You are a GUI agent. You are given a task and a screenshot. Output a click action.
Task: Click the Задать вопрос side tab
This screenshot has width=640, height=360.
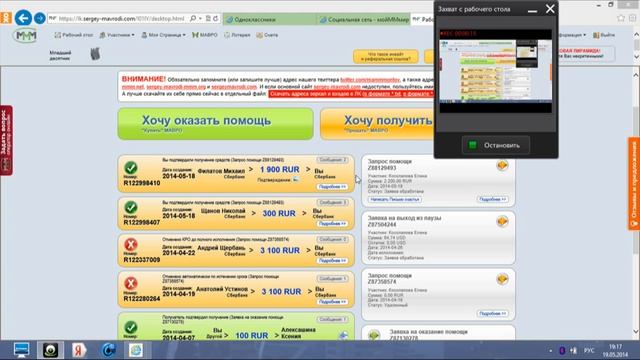click(x=6, y=140)
